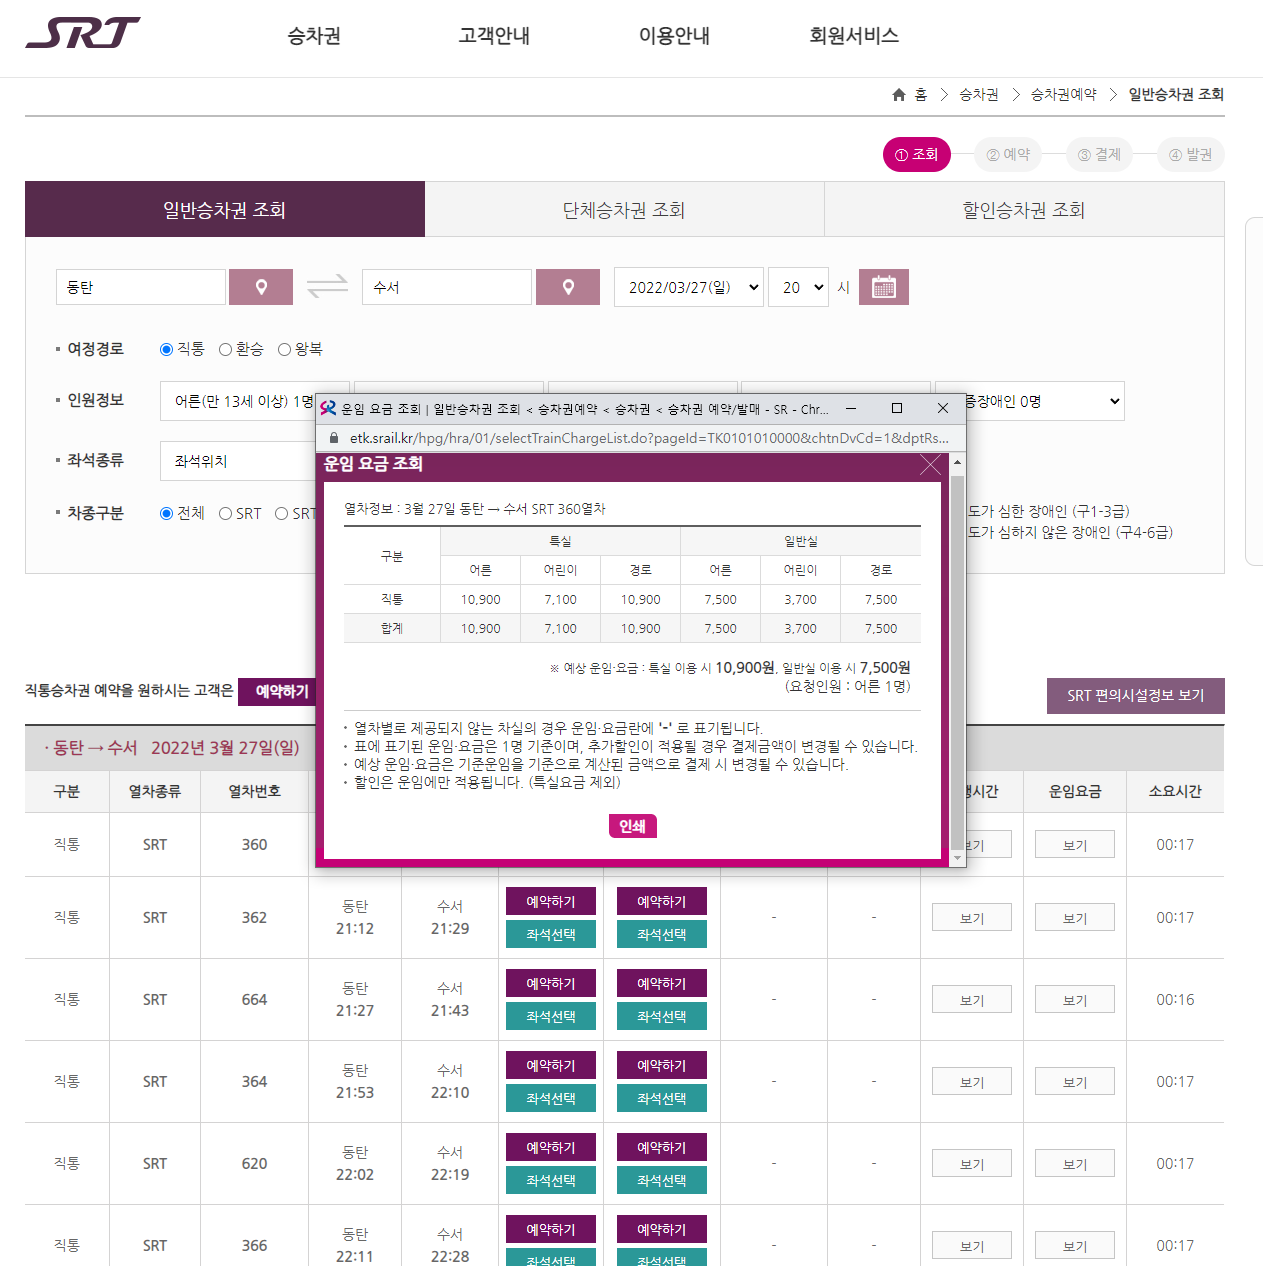
Task: Select 일반실 seat for train 364
Action: point(662,1098)
